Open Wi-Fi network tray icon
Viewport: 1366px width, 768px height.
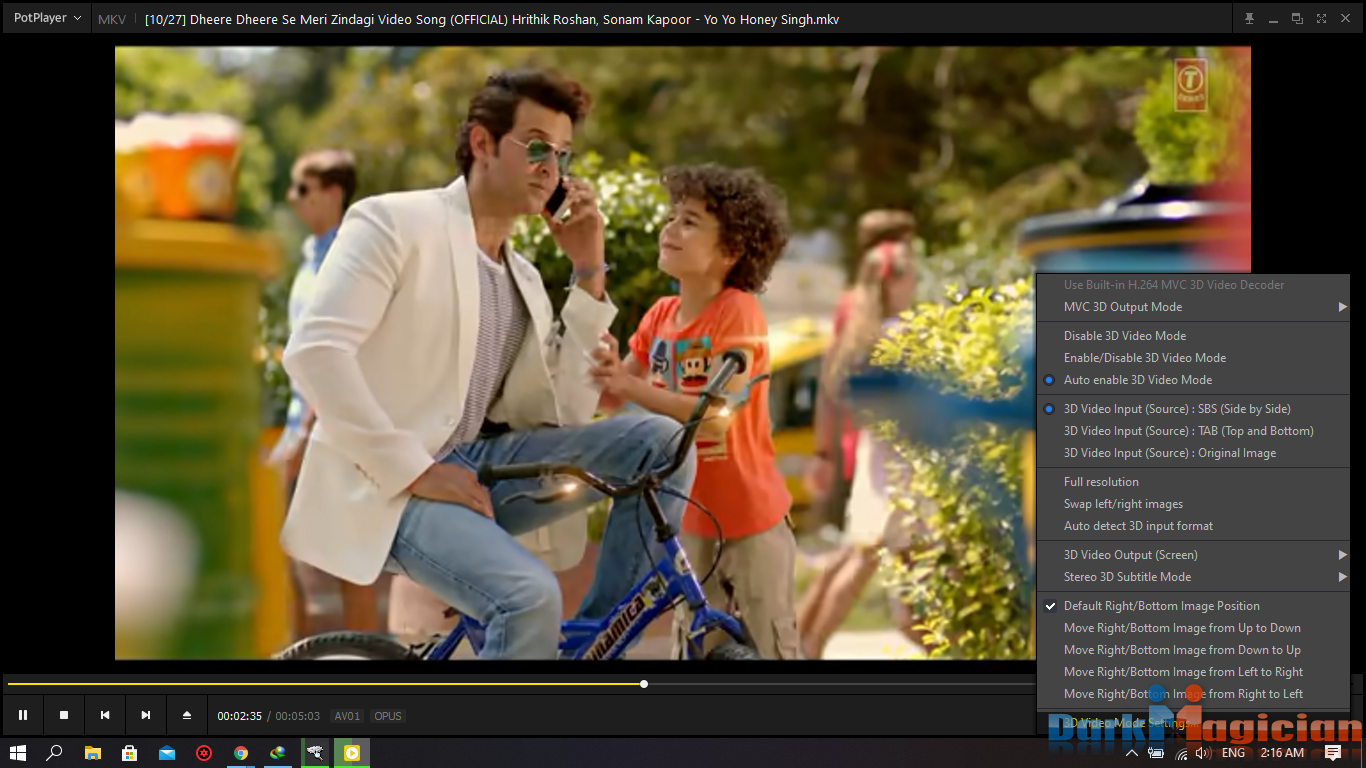1180,753
